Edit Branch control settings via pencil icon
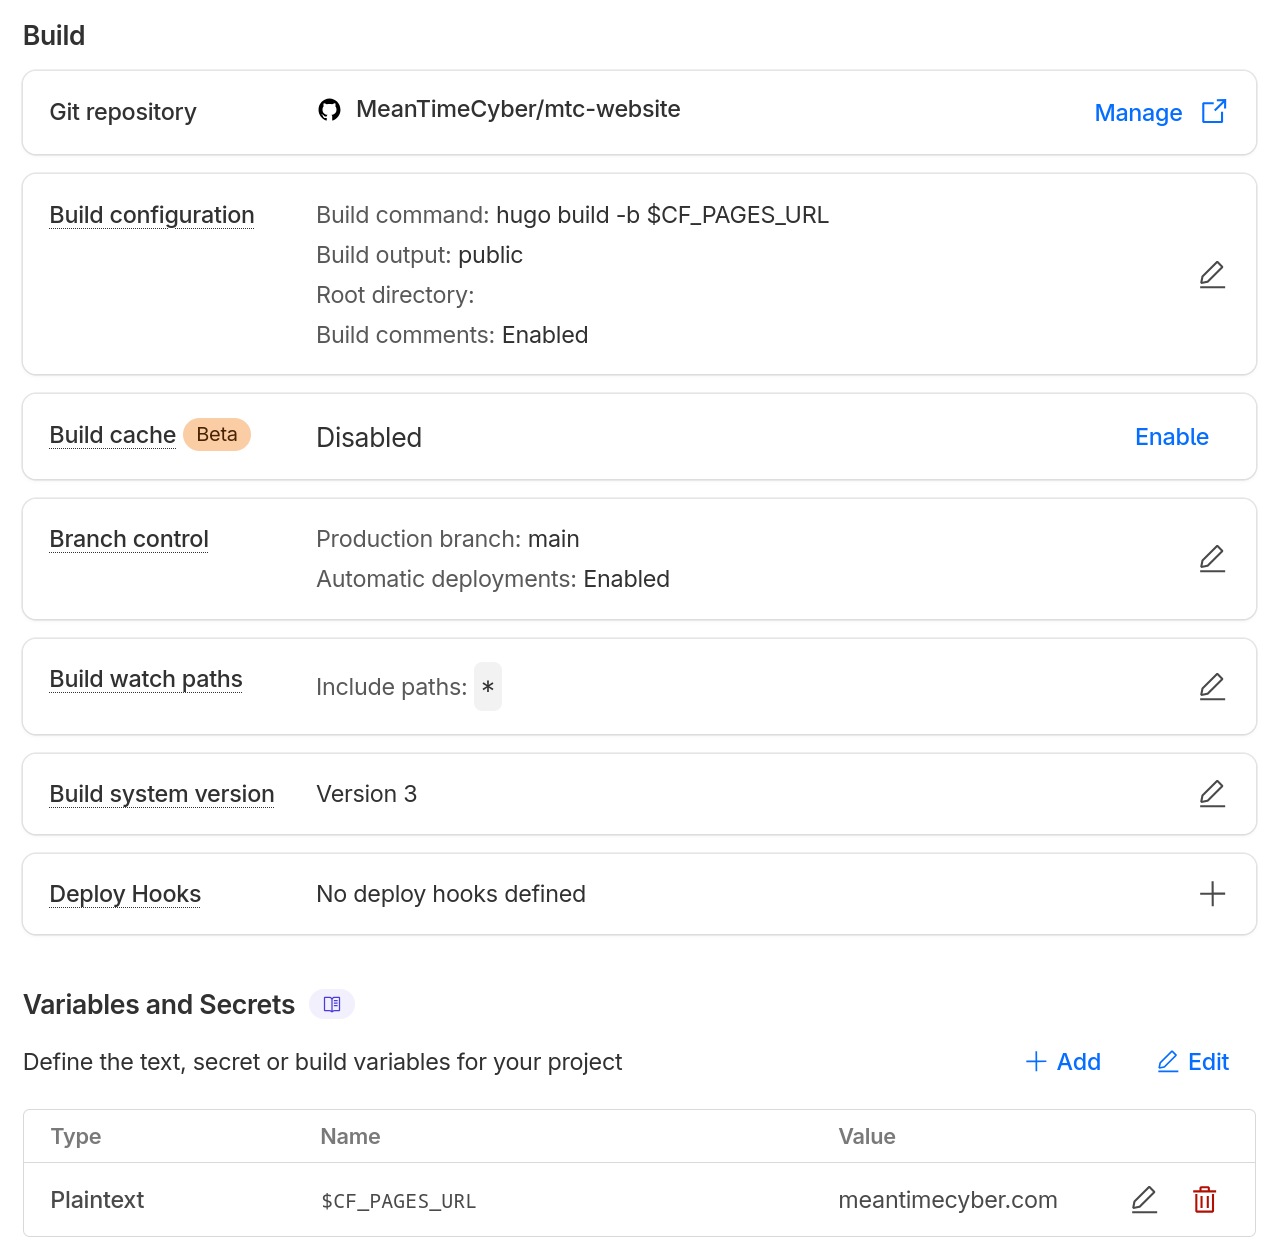Viewport: 1288px width, 1258px height. click(1212, 558)
